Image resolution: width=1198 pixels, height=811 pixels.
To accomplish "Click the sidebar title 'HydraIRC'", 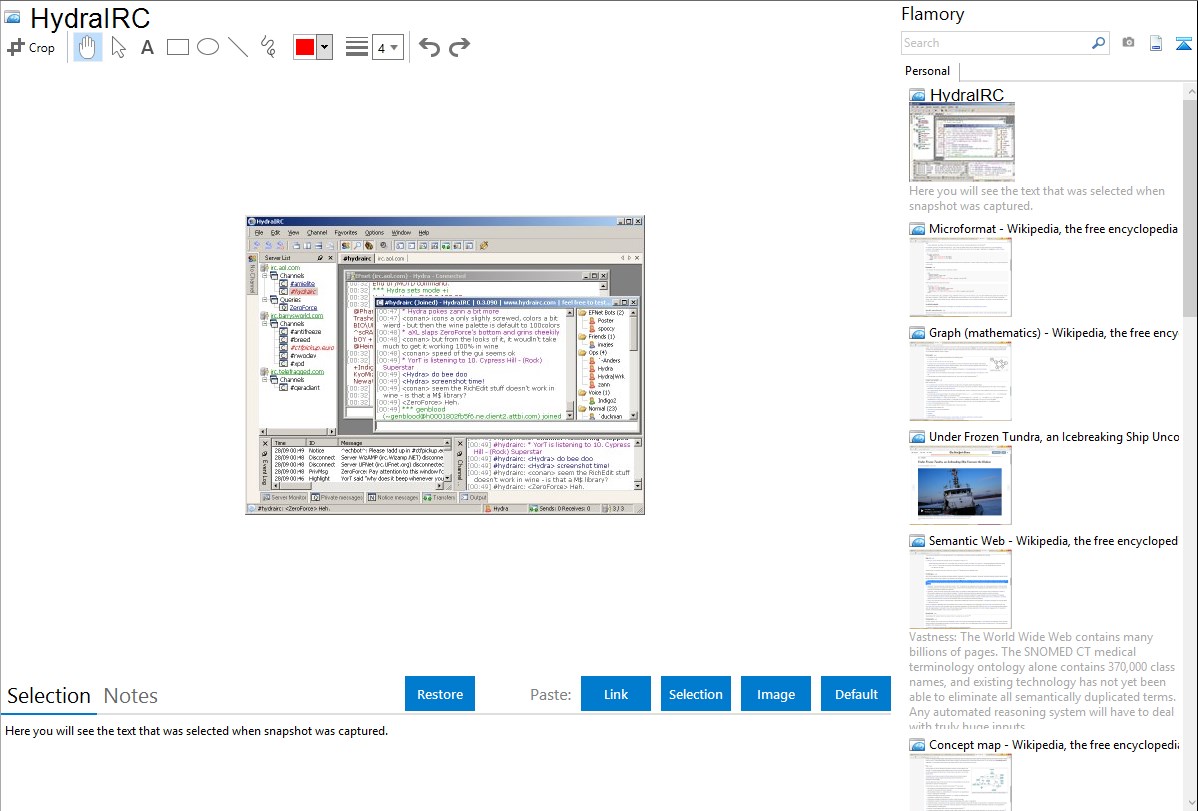I will (966, 96).
